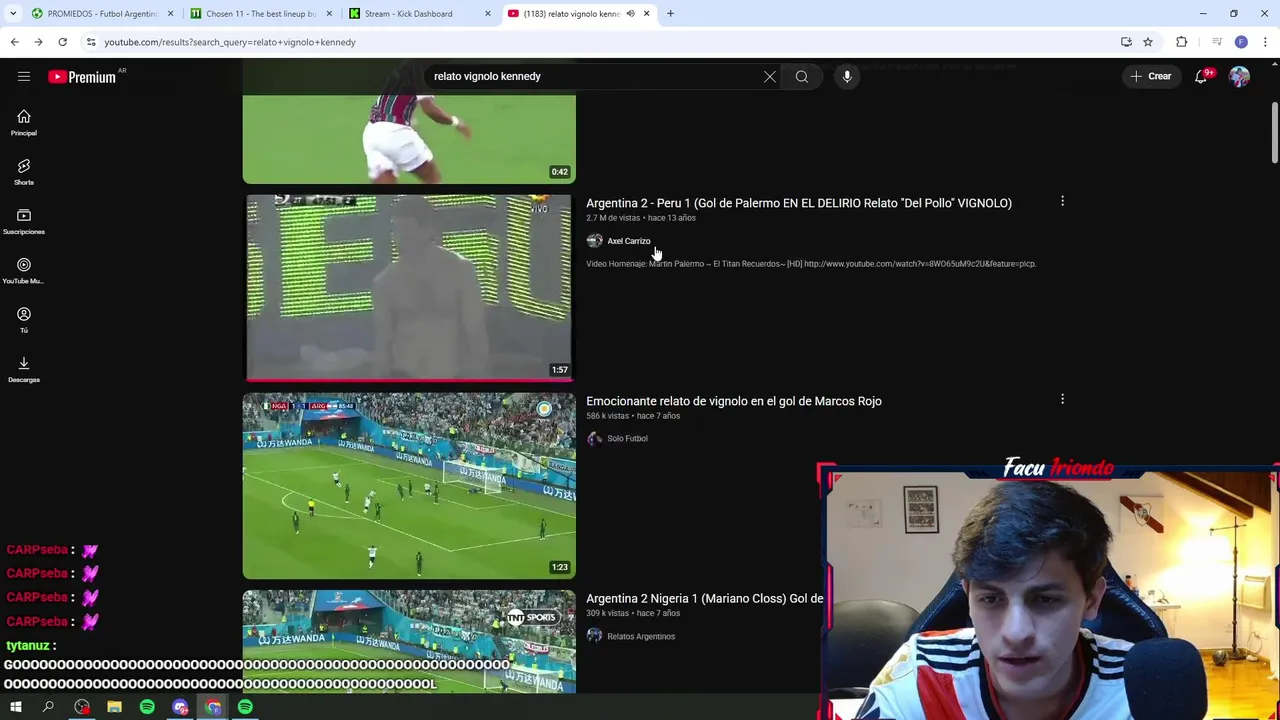
Task: Clear the search box with the X
Action: [770, 76]
